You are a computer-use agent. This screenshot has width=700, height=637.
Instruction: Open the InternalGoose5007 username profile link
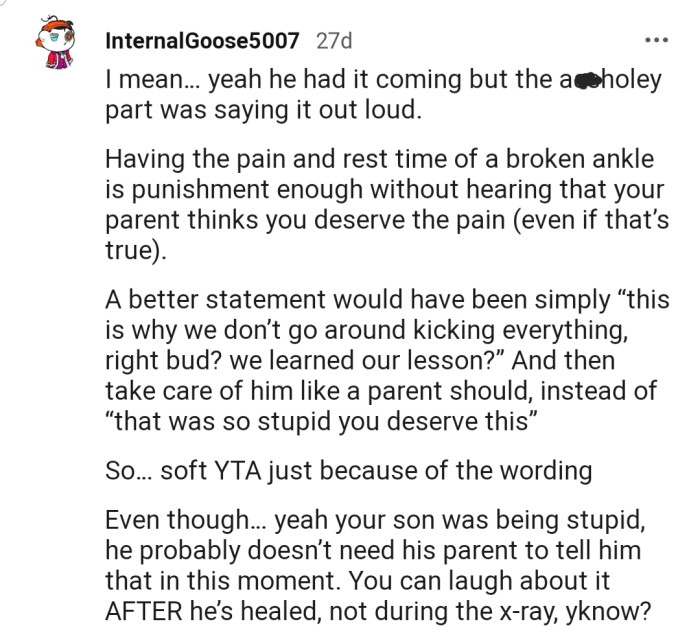coord(201,41)
